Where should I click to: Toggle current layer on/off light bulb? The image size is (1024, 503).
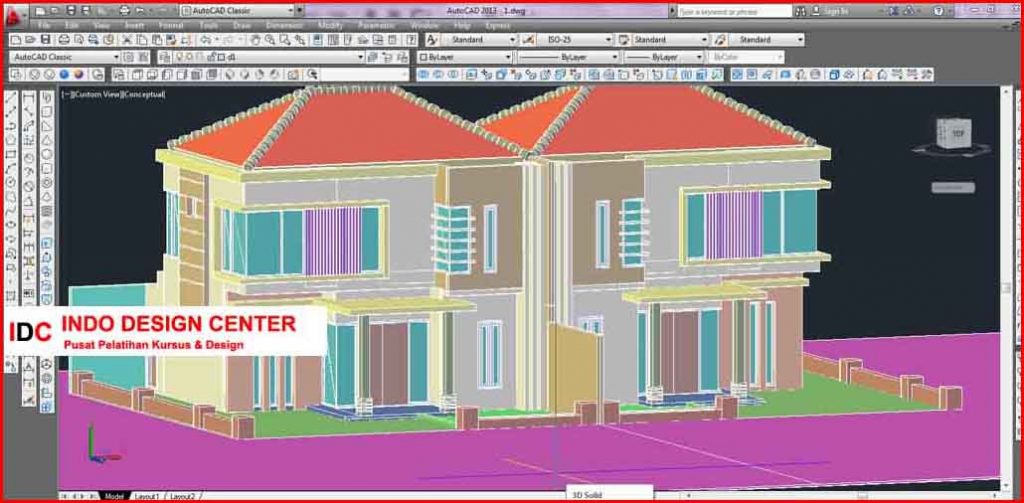pos(180,57)
